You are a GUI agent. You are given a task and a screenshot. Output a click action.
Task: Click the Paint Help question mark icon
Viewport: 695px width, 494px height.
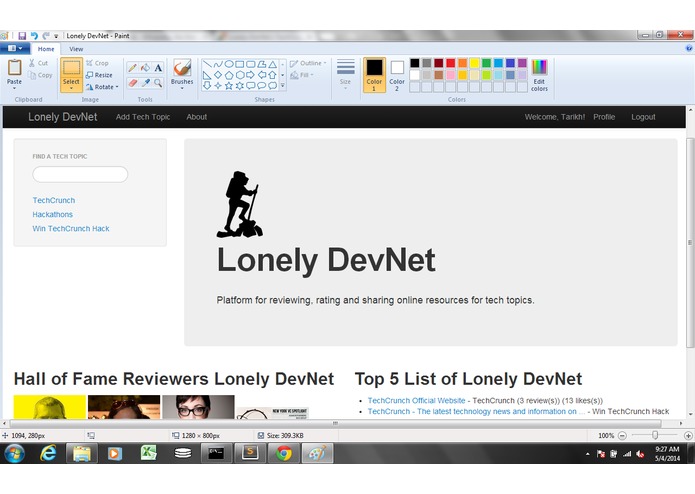(689, 48)
